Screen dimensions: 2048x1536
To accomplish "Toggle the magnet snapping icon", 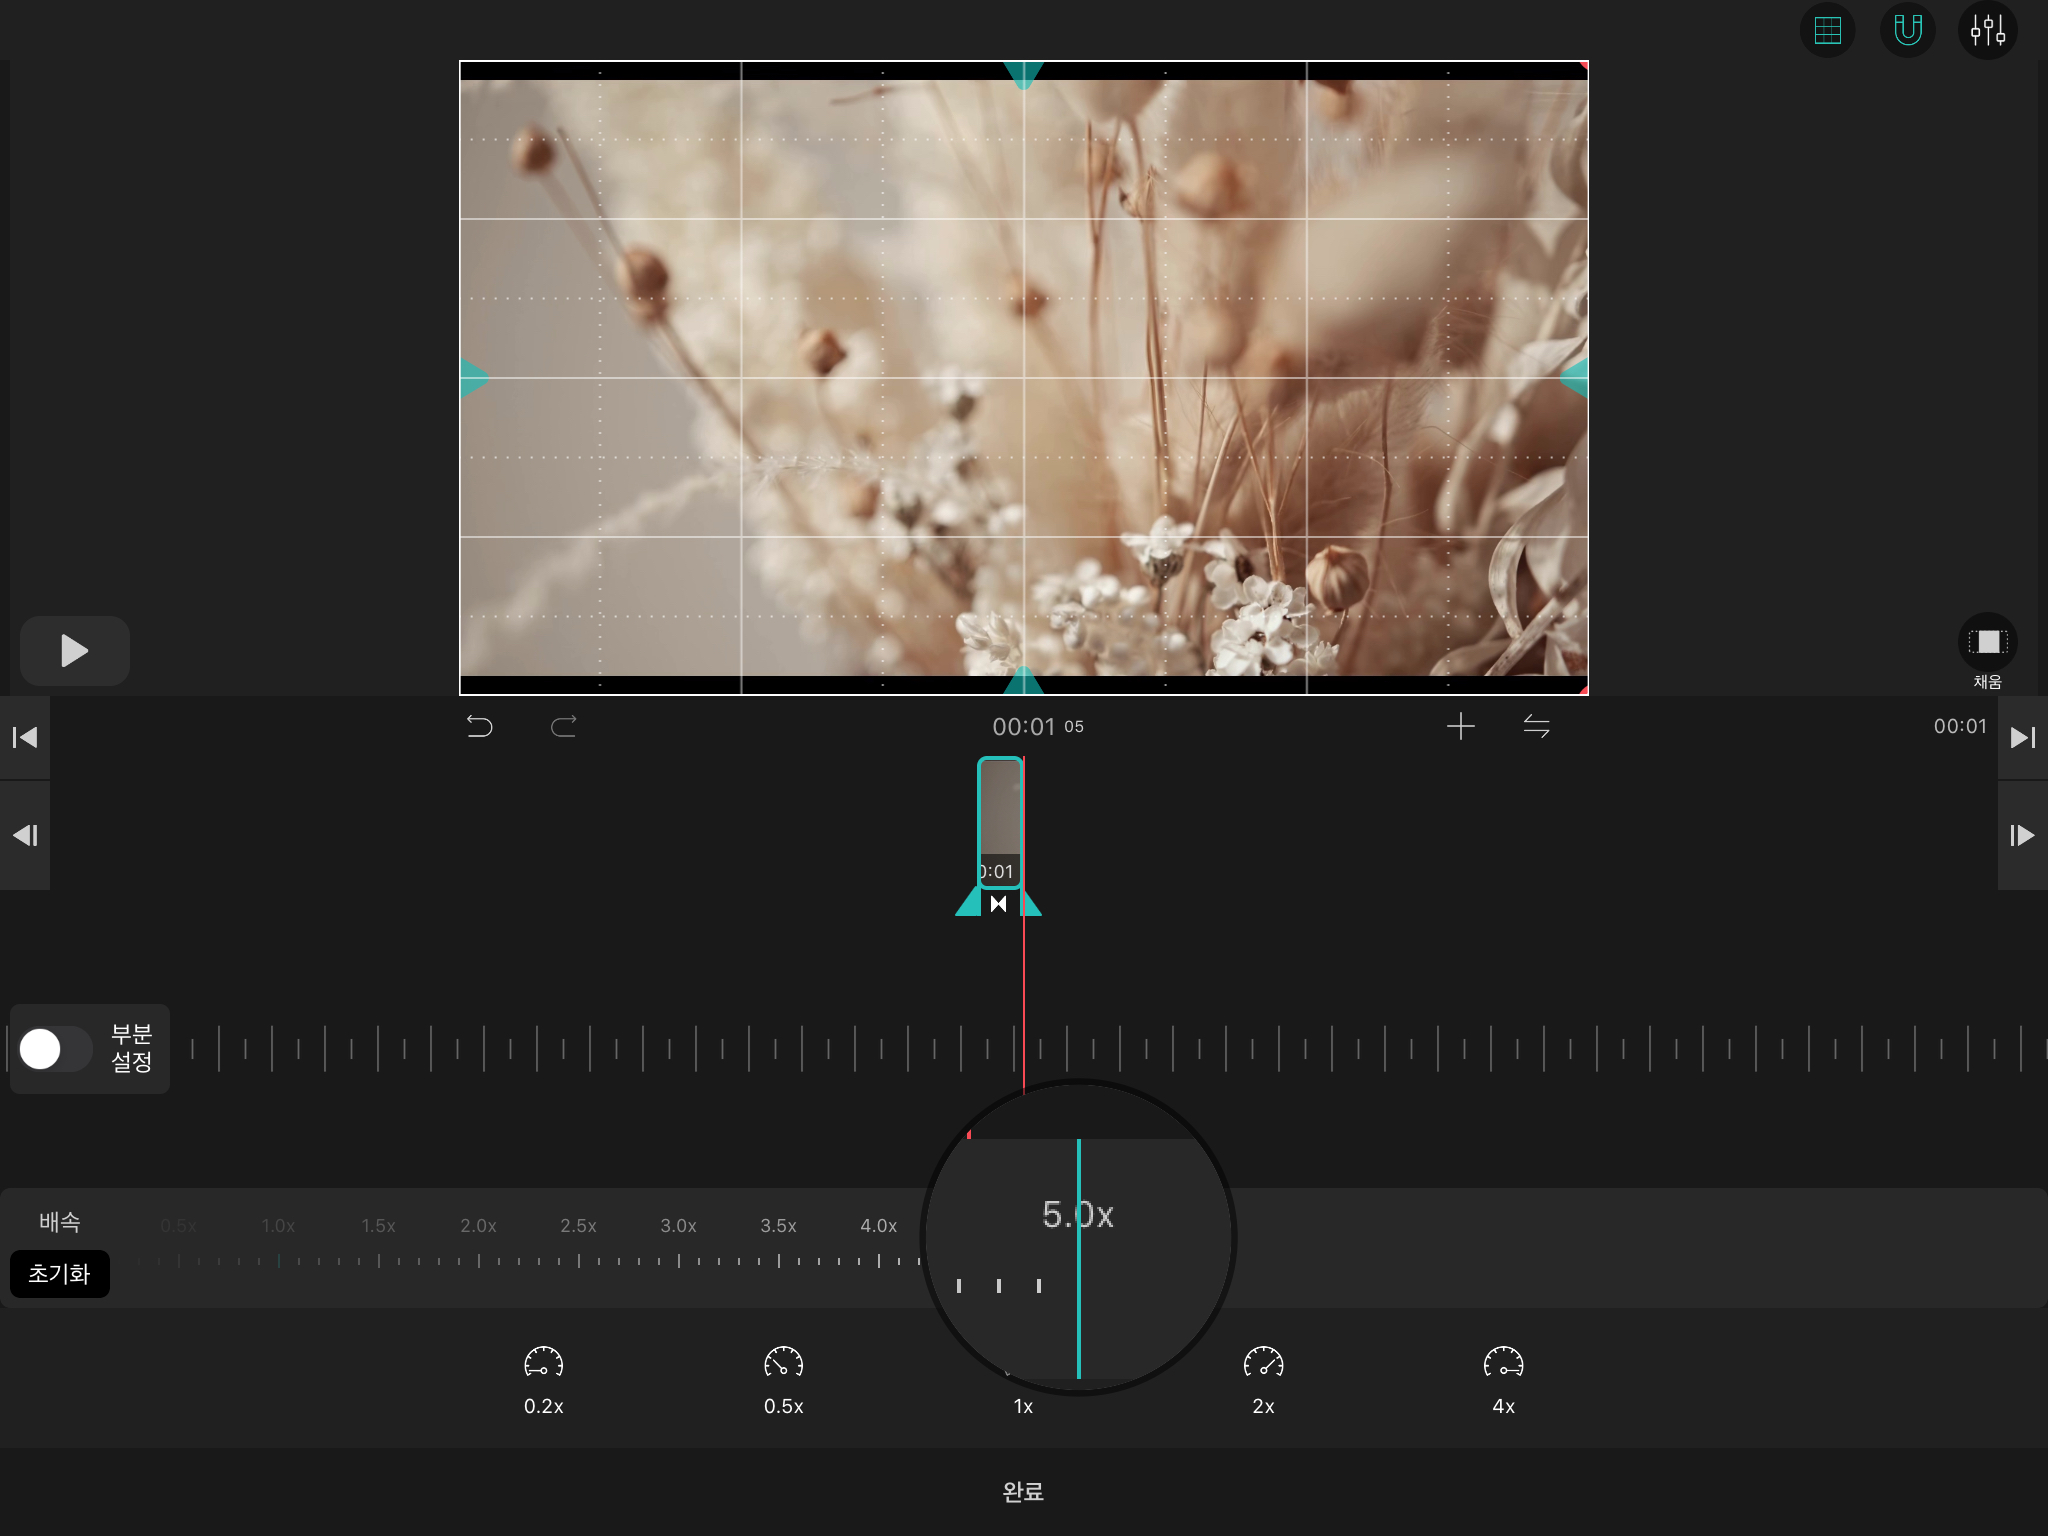I will [1907, 31].
